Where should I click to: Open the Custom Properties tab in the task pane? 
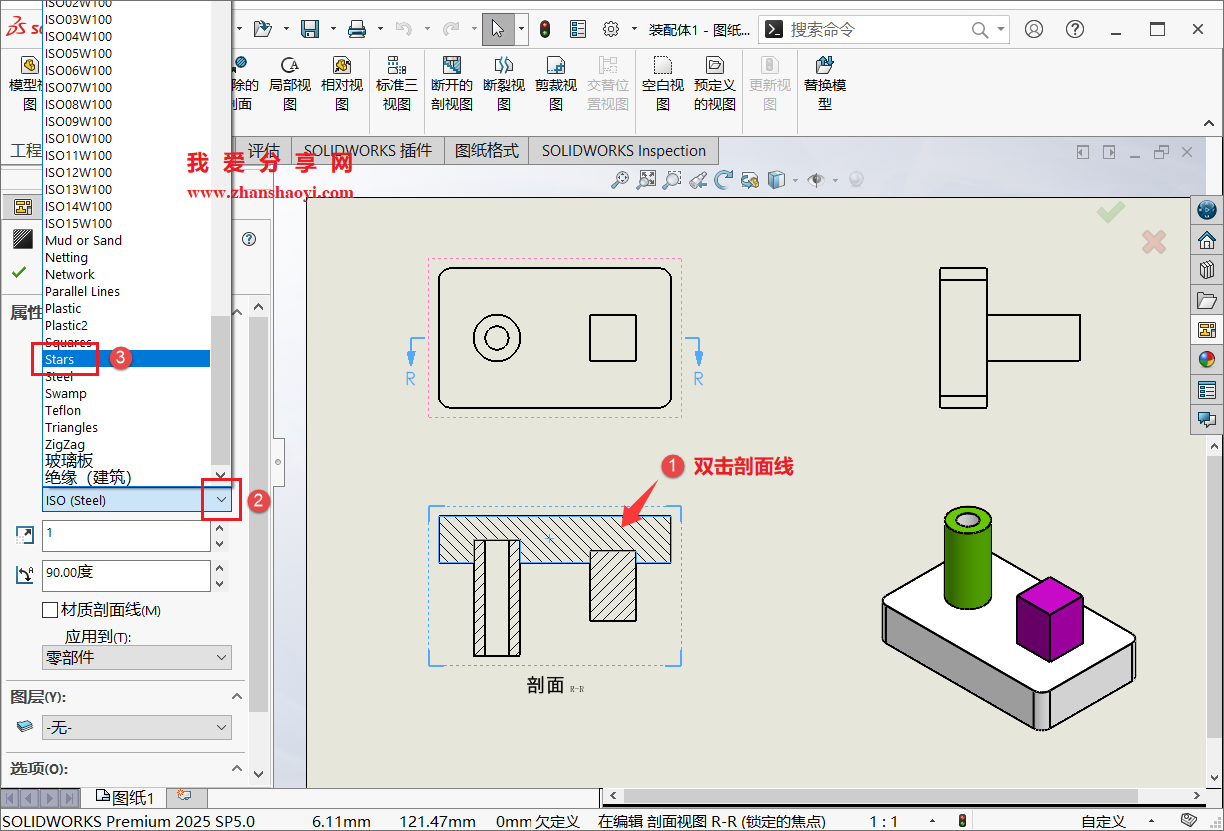tap(1207, 390)
